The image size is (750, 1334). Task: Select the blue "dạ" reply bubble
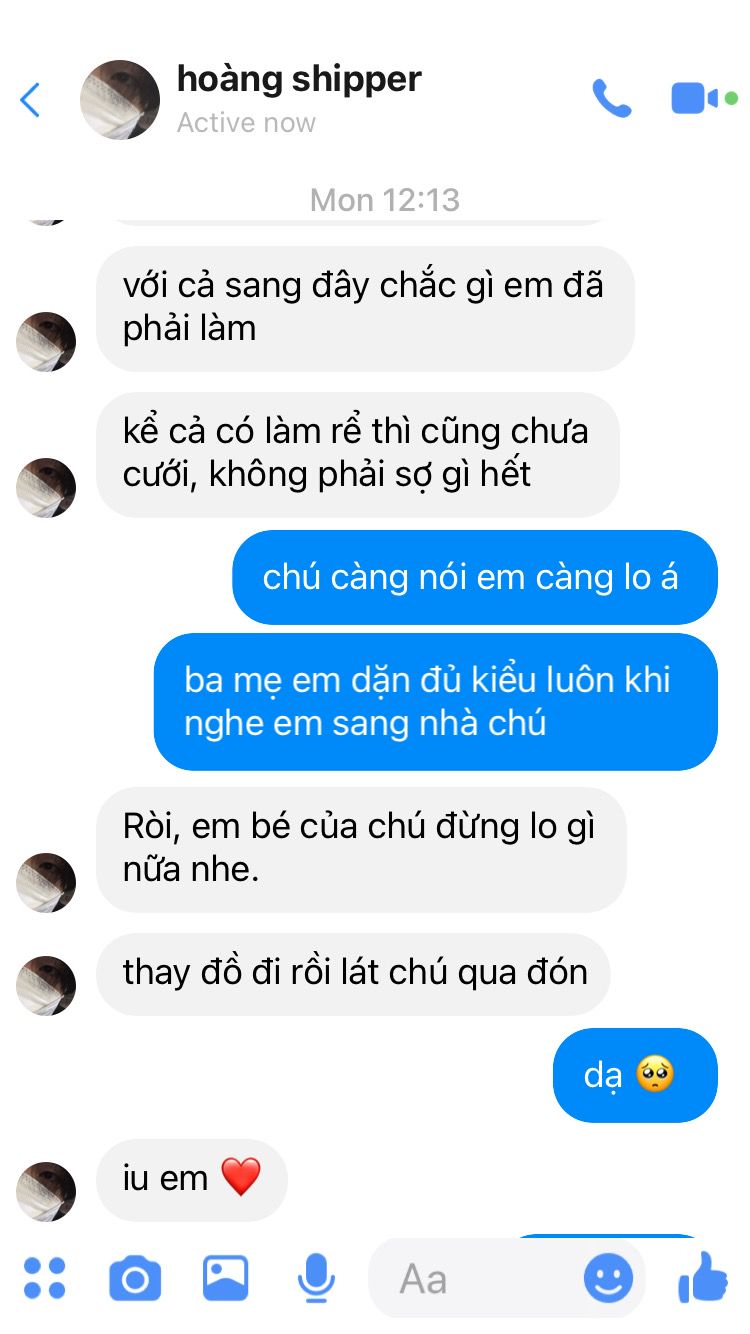(x=635, y=1075)
